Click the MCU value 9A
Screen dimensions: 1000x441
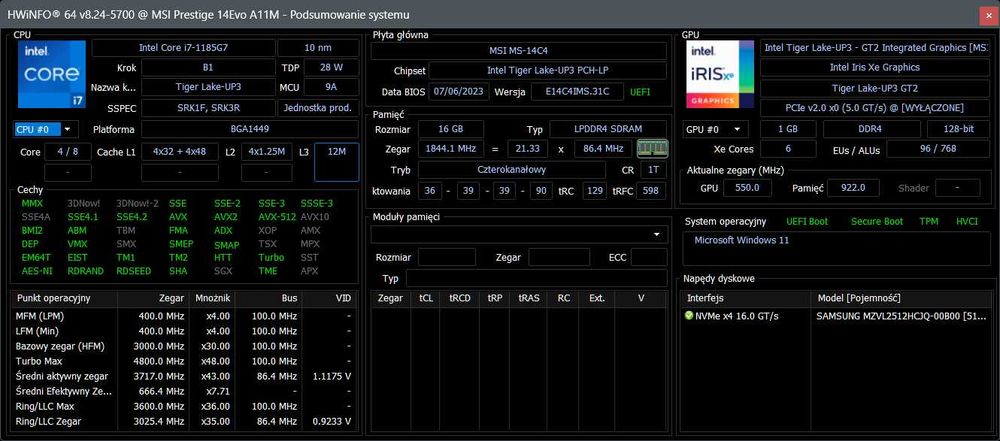pyautogui.click(x=331, y=87)
